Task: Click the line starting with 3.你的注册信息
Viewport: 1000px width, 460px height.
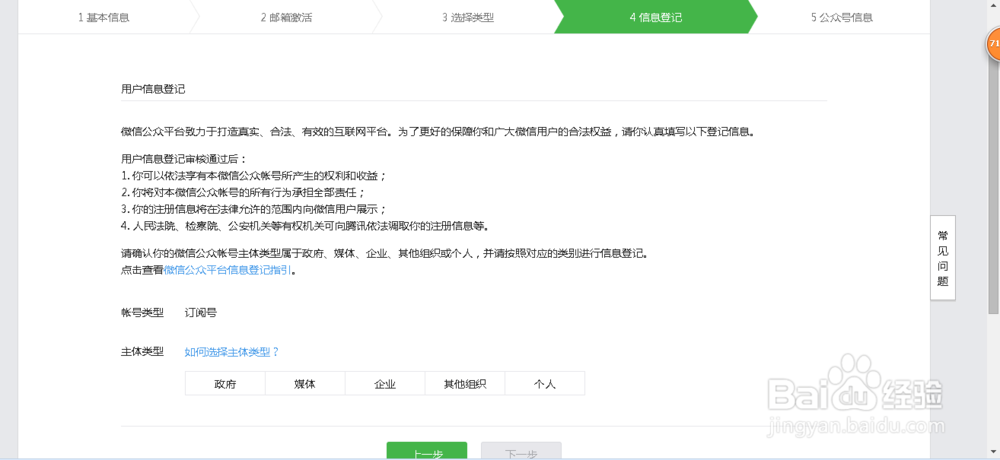Action: pos(254,209)
